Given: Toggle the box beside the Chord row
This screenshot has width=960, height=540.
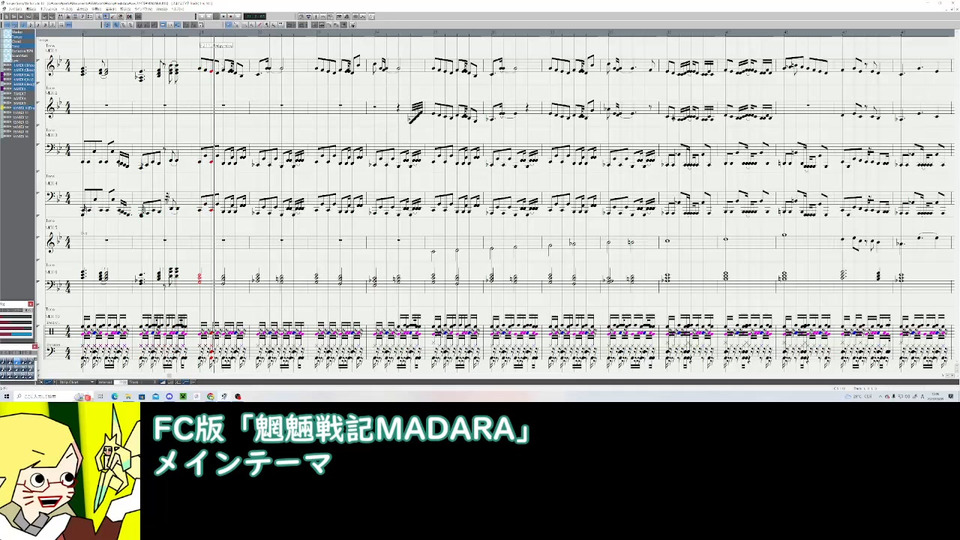Looking at the screenshot, I should click(7, 42).
